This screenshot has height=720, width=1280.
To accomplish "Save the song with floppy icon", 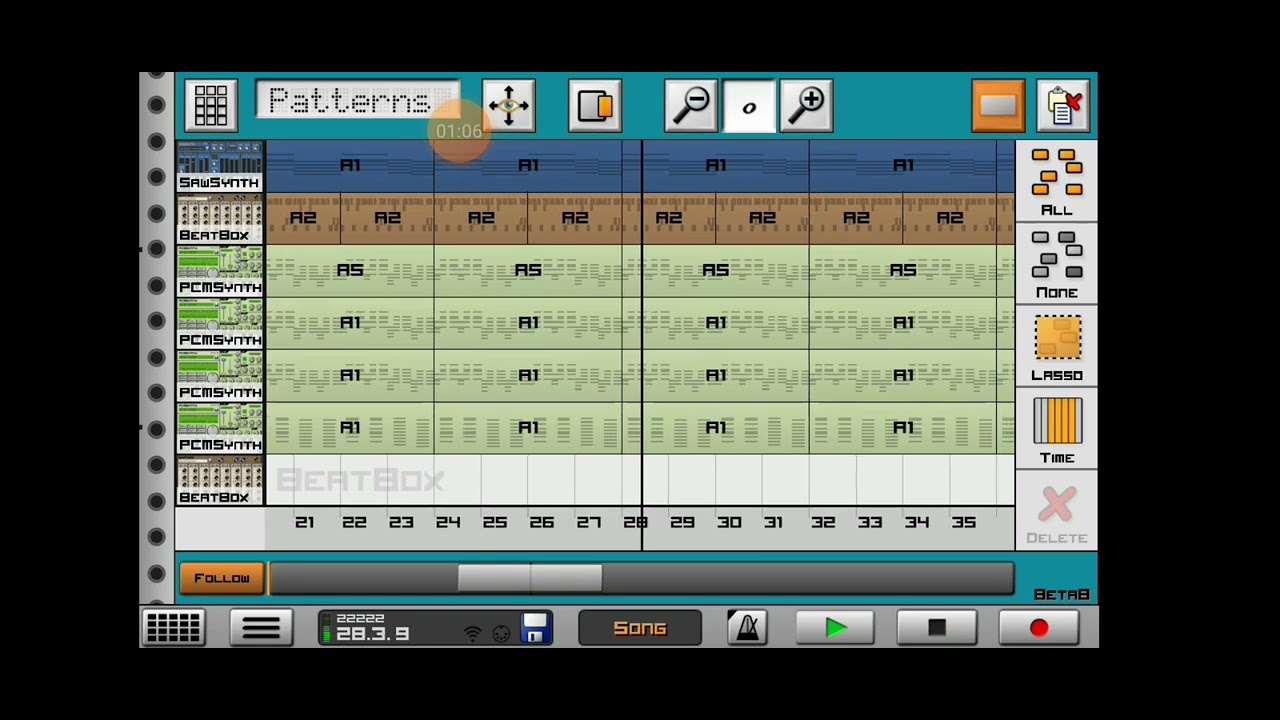I will (536, 628).
